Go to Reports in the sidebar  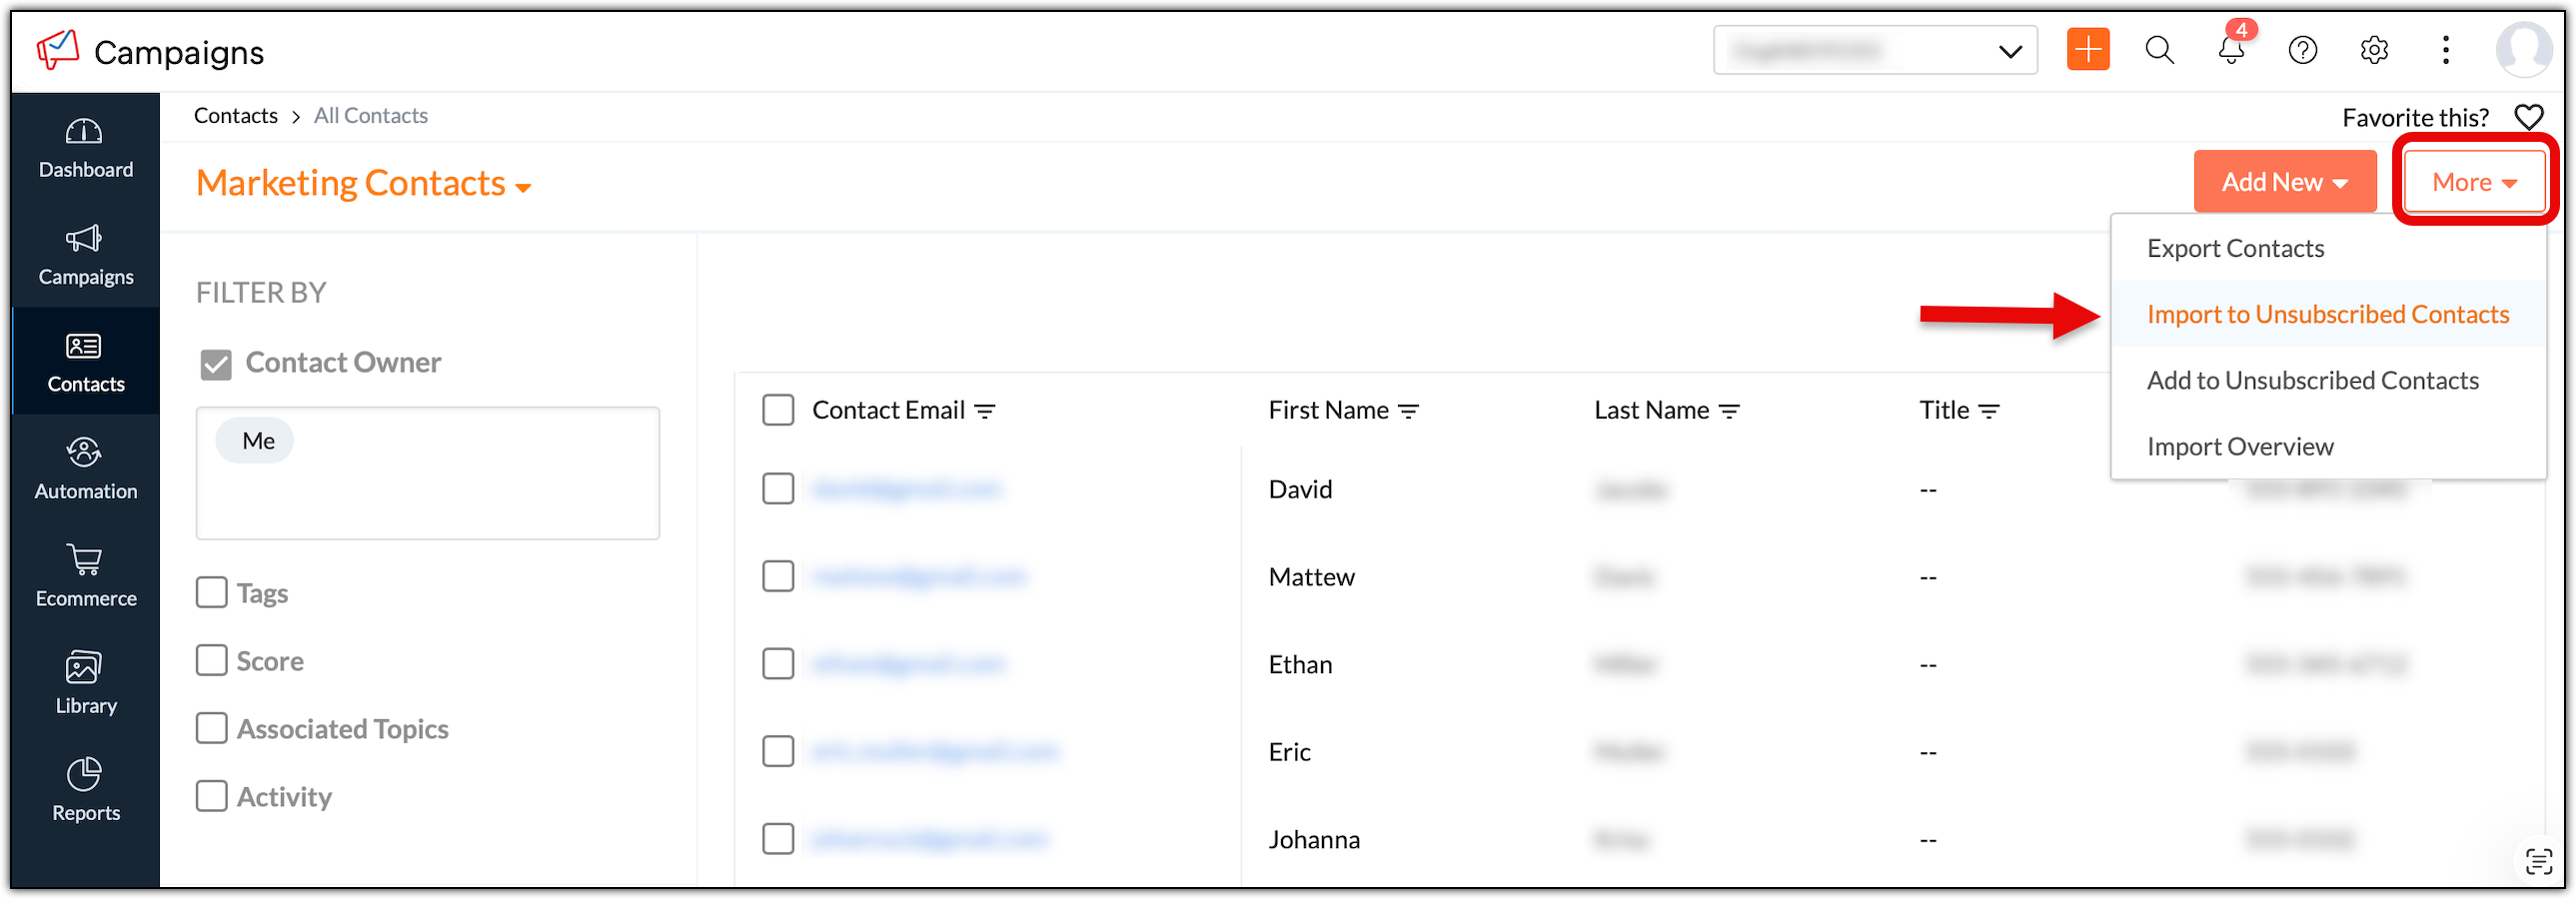[x=85, y=790]
